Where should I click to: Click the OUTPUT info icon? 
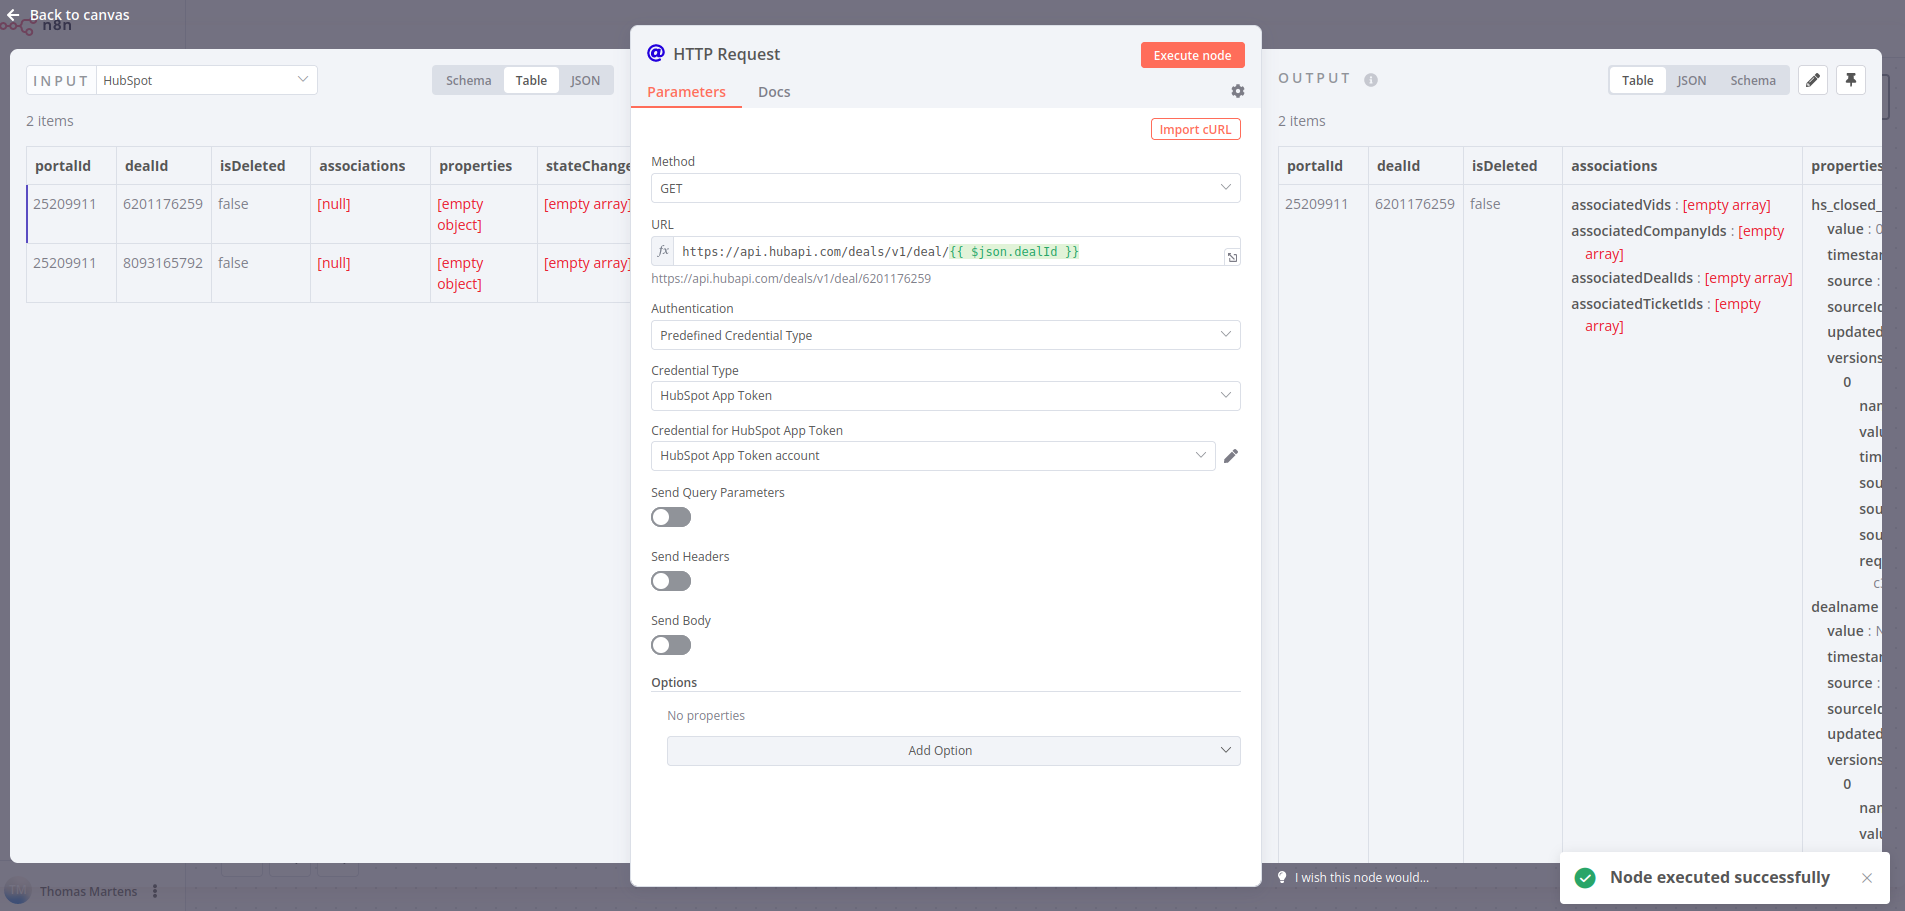click(x=1371, y=80)
